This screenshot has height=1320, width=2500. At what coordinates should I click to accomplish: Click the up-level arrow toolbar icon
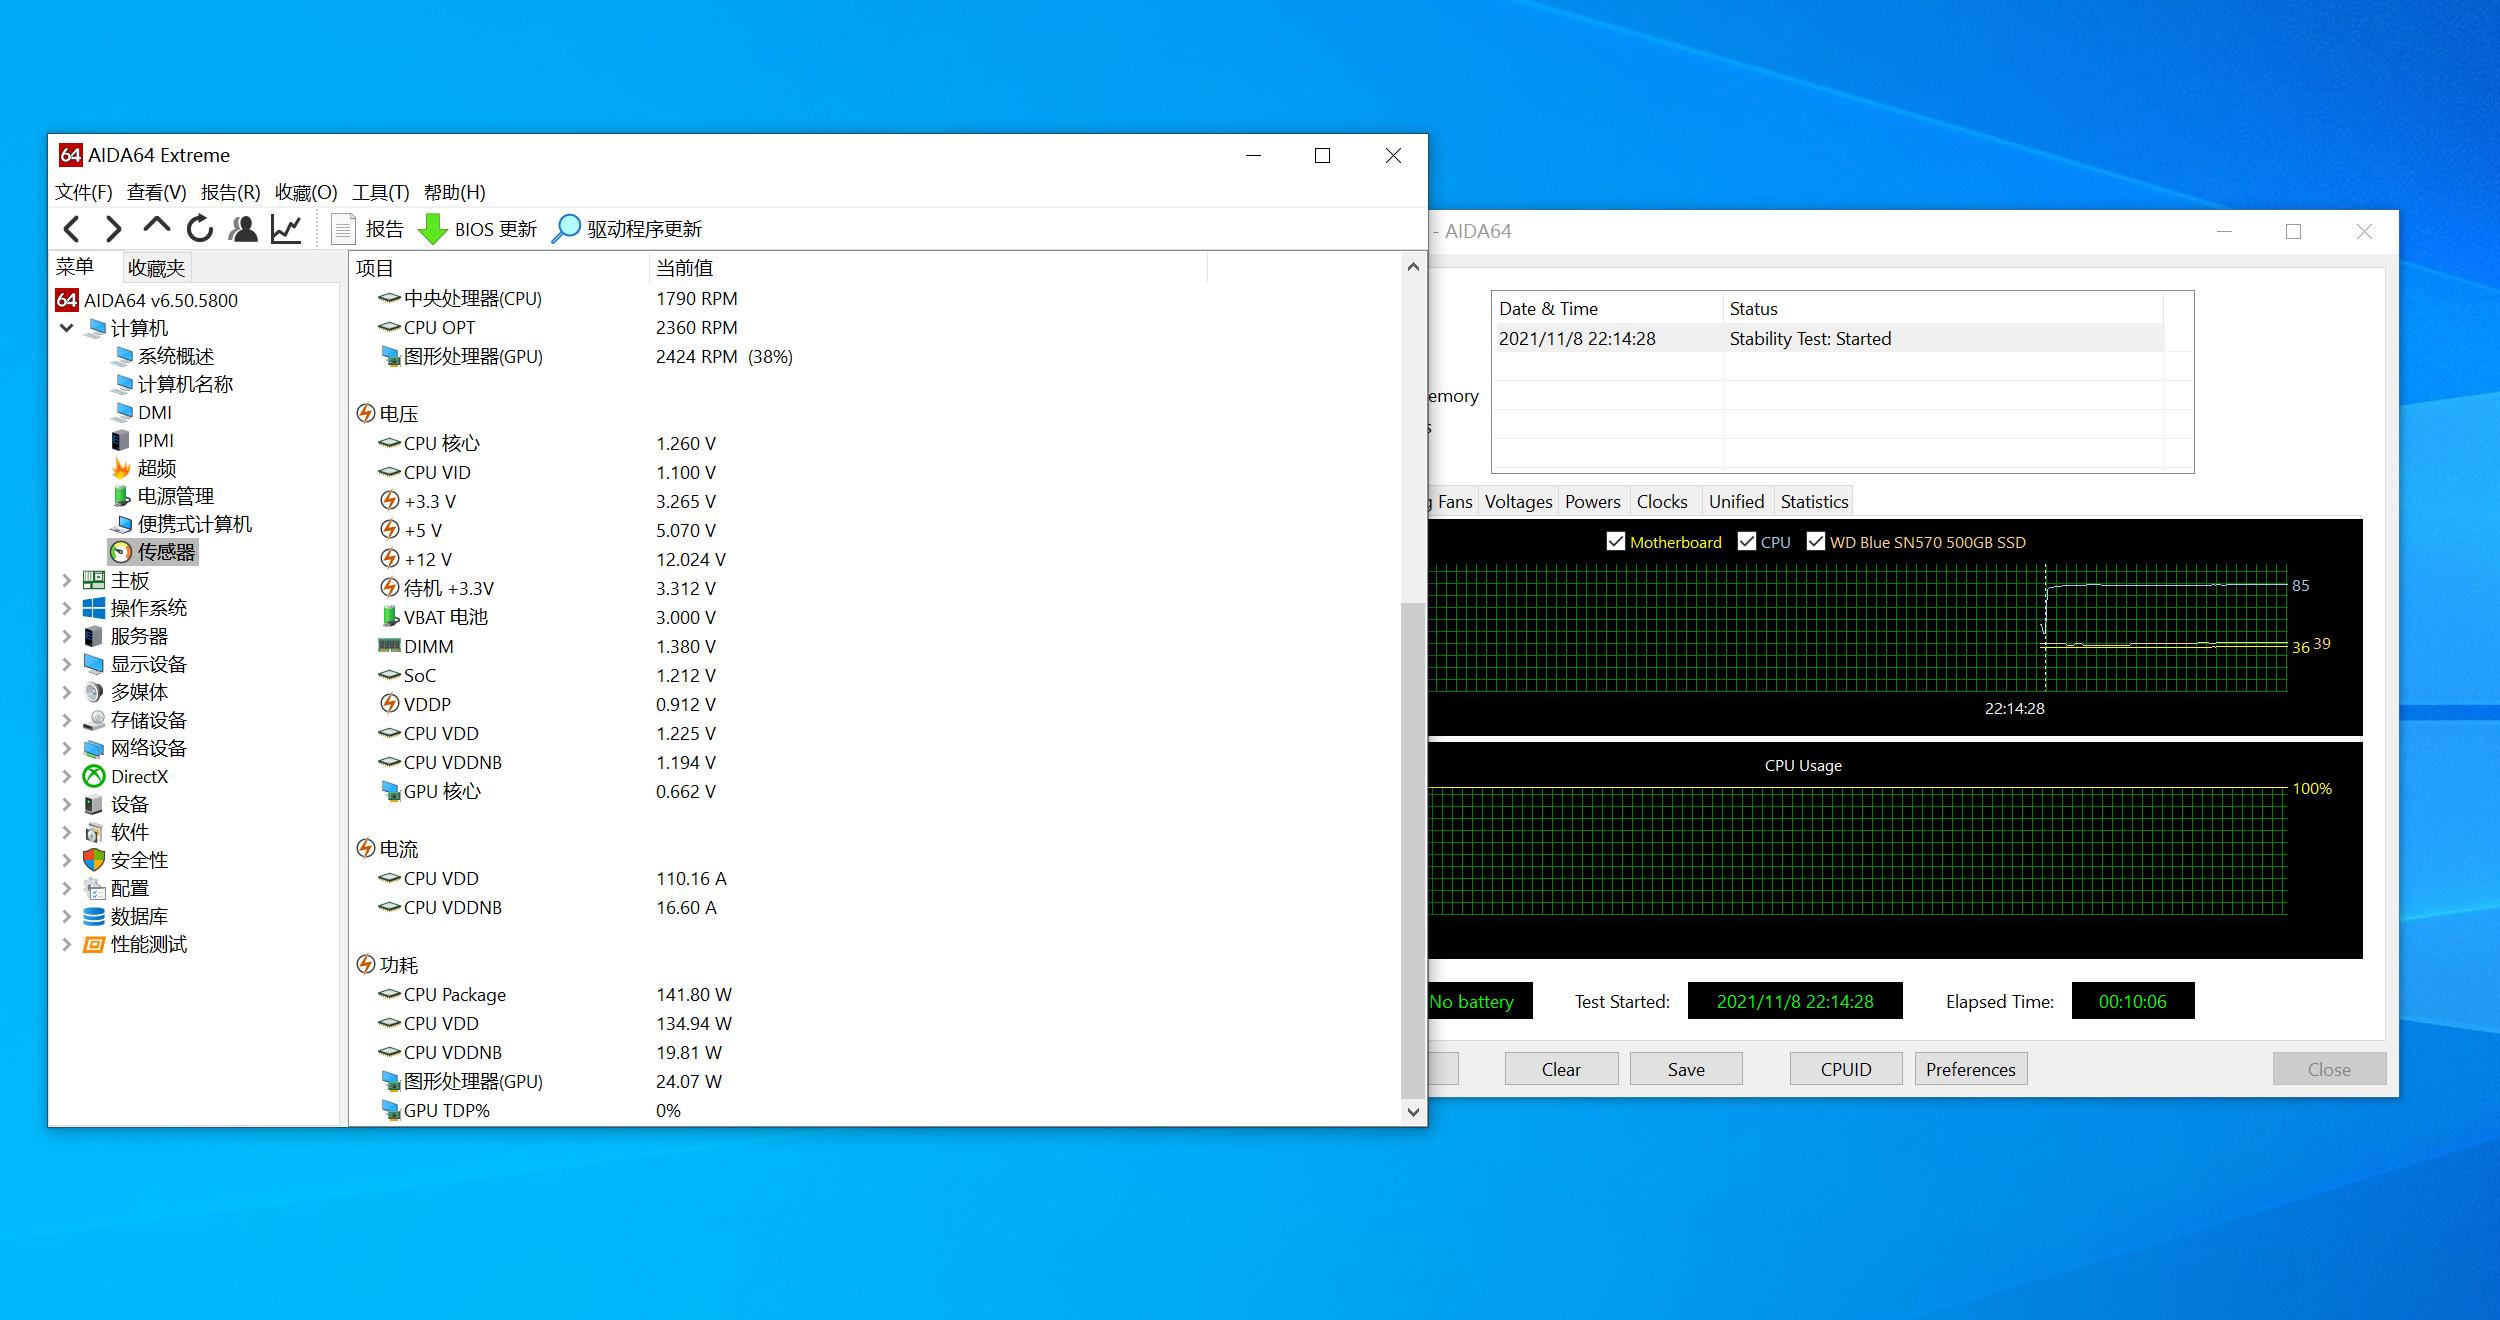click(157, 227)
